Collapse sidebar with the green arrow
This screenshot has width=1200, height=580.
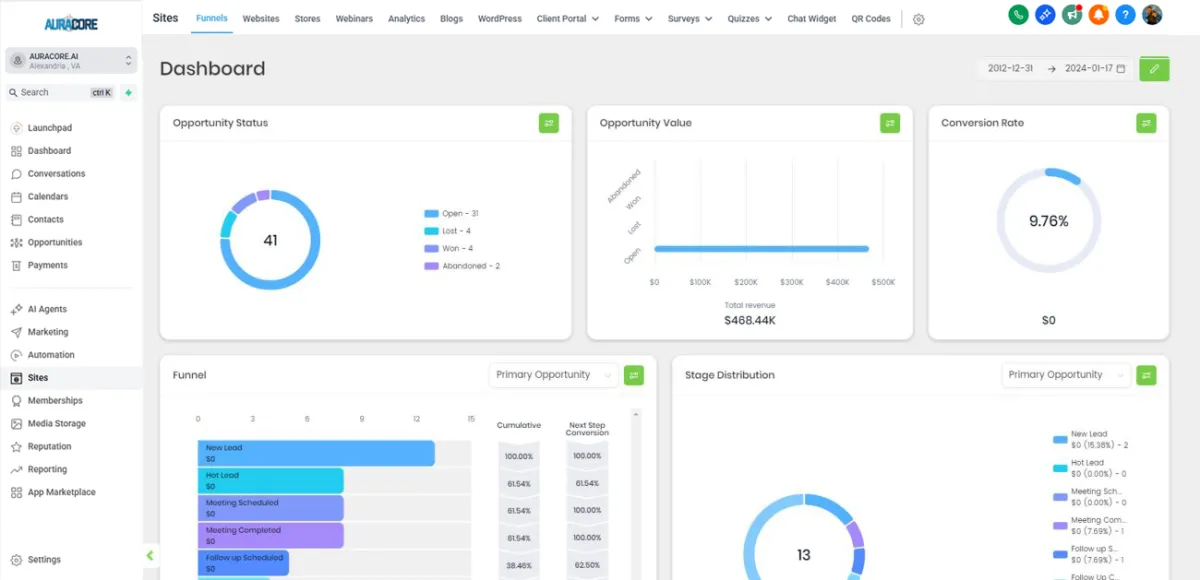tap(150, 555)
